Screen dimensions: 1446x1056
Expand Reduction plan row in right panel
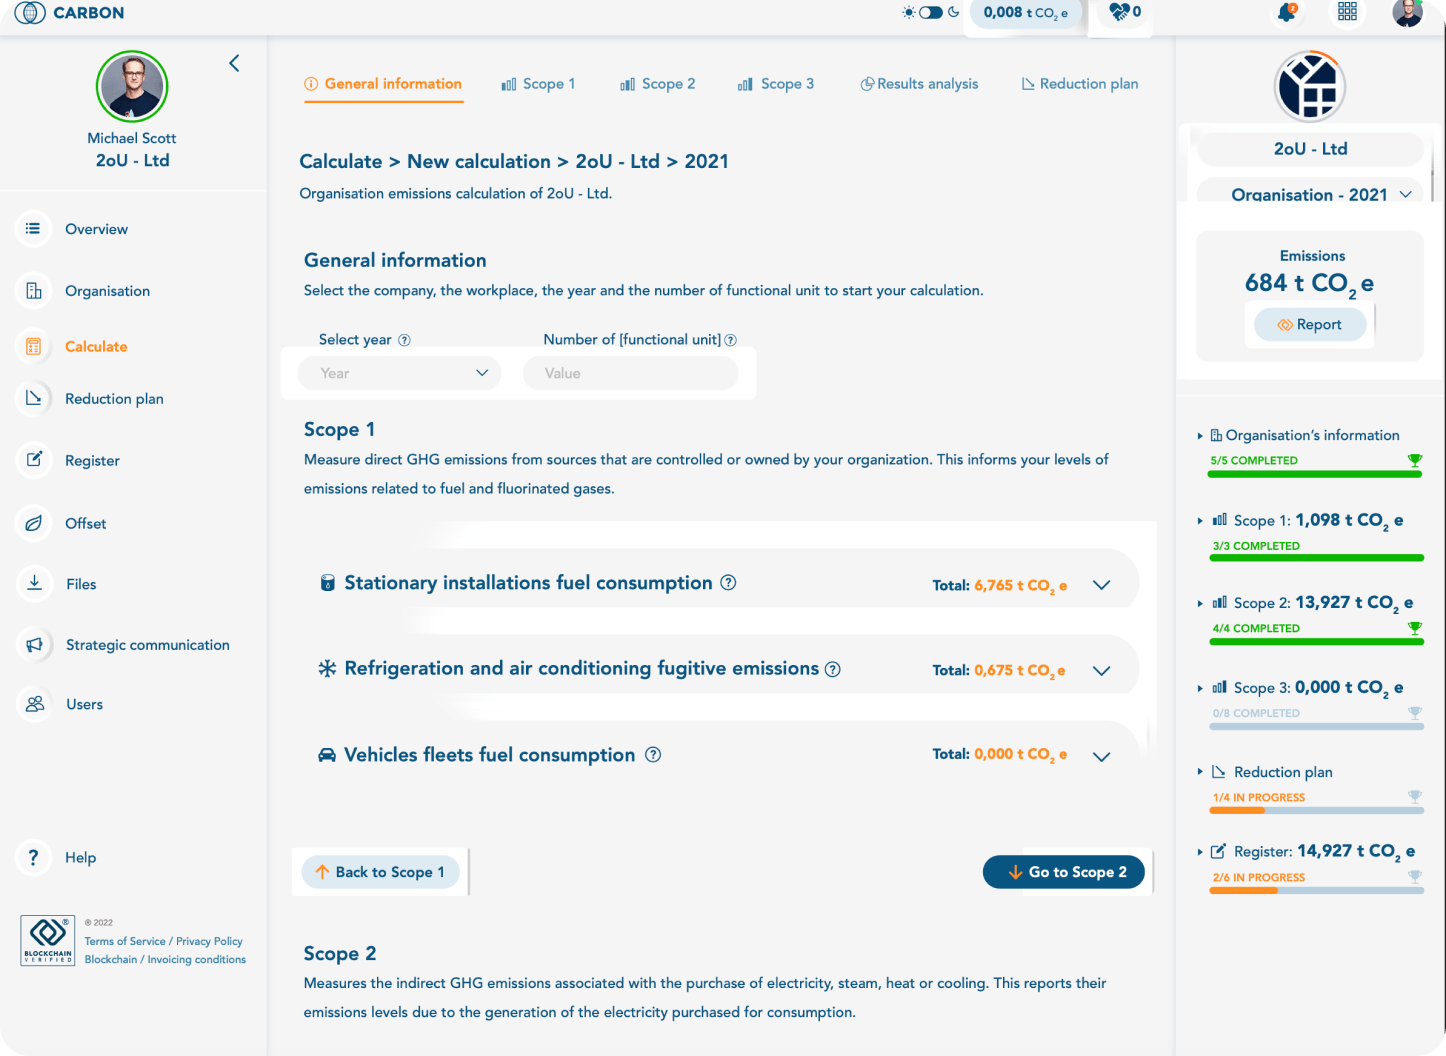pyautogui.click(x=1200, y=772)
